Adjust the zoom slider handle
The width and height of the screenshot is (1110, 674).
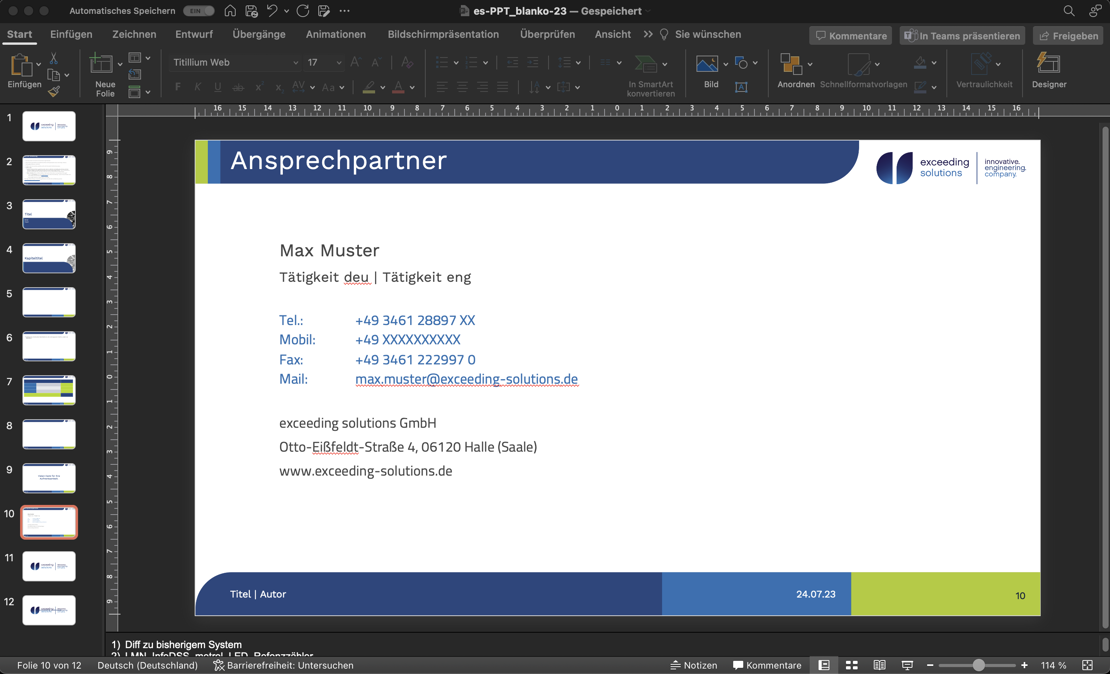(x=979, y=665)
